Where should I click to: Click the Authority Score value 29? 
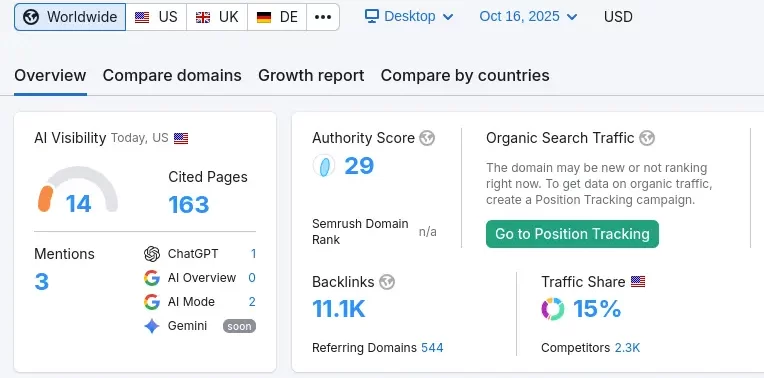(x=359, y=166)
